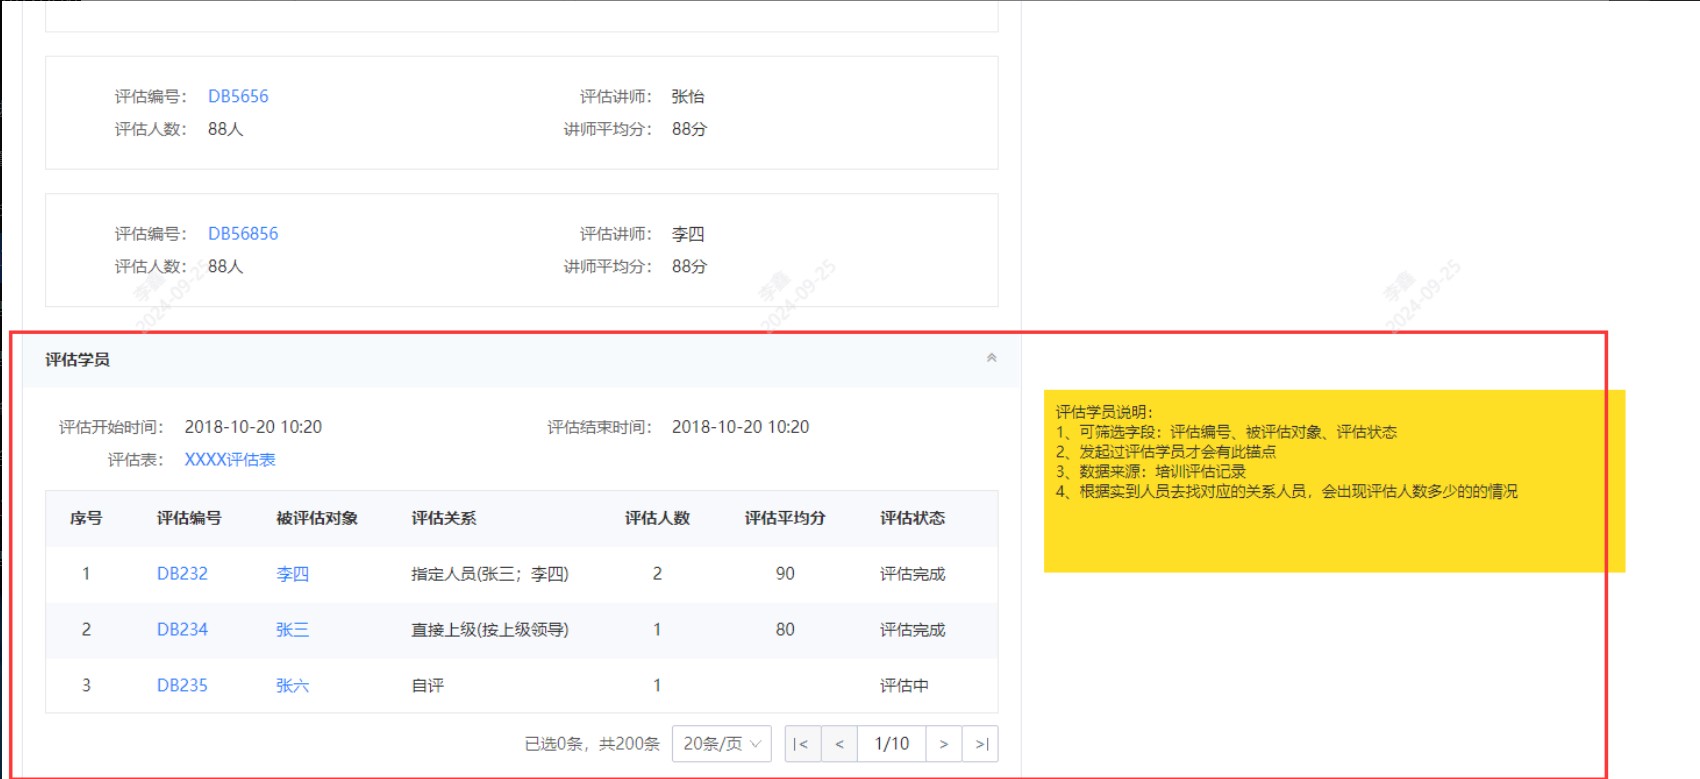Viewport: 1700px width, 779px height.
Task: Click the 1/10 page number field
Action: tap(891, 744)
